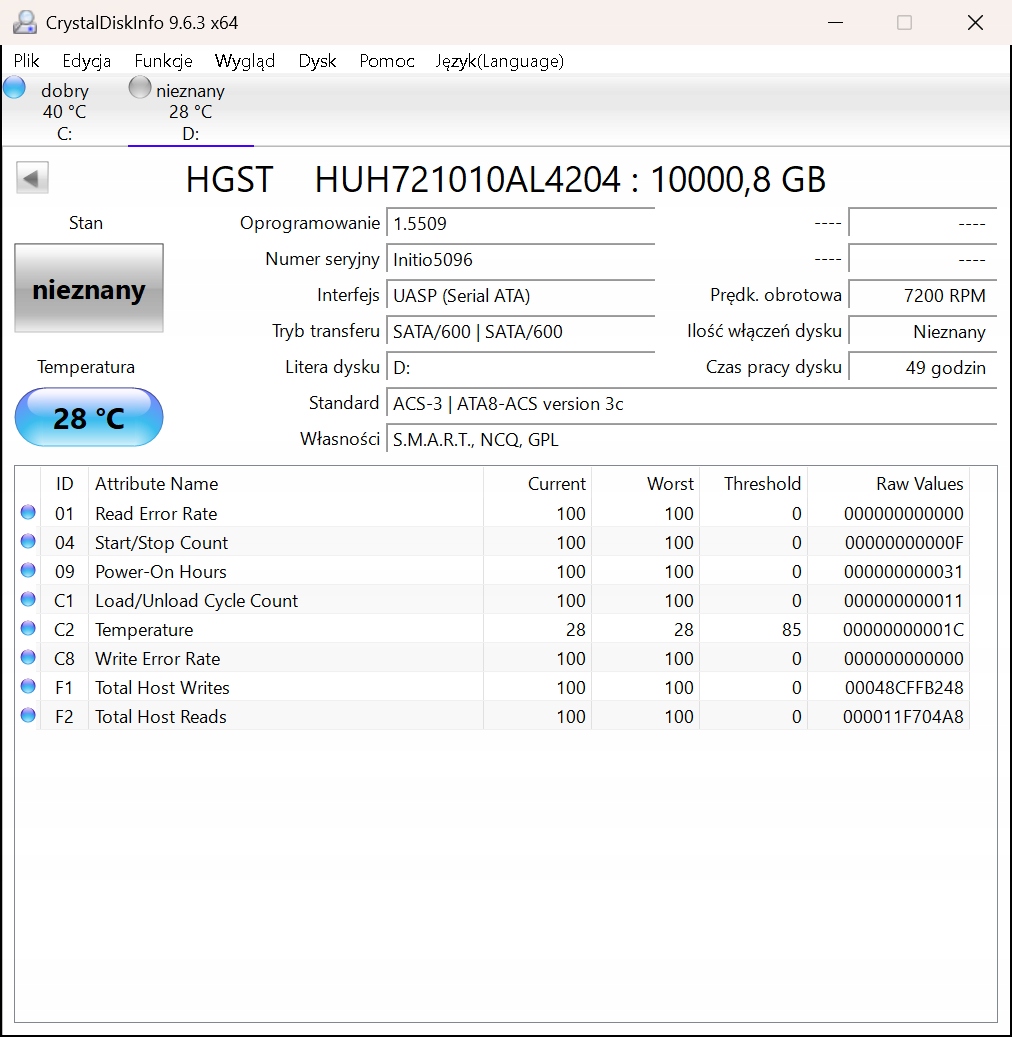Click the previous disk arrow button
1012x1037 pixels.
(x=32, y=179)
